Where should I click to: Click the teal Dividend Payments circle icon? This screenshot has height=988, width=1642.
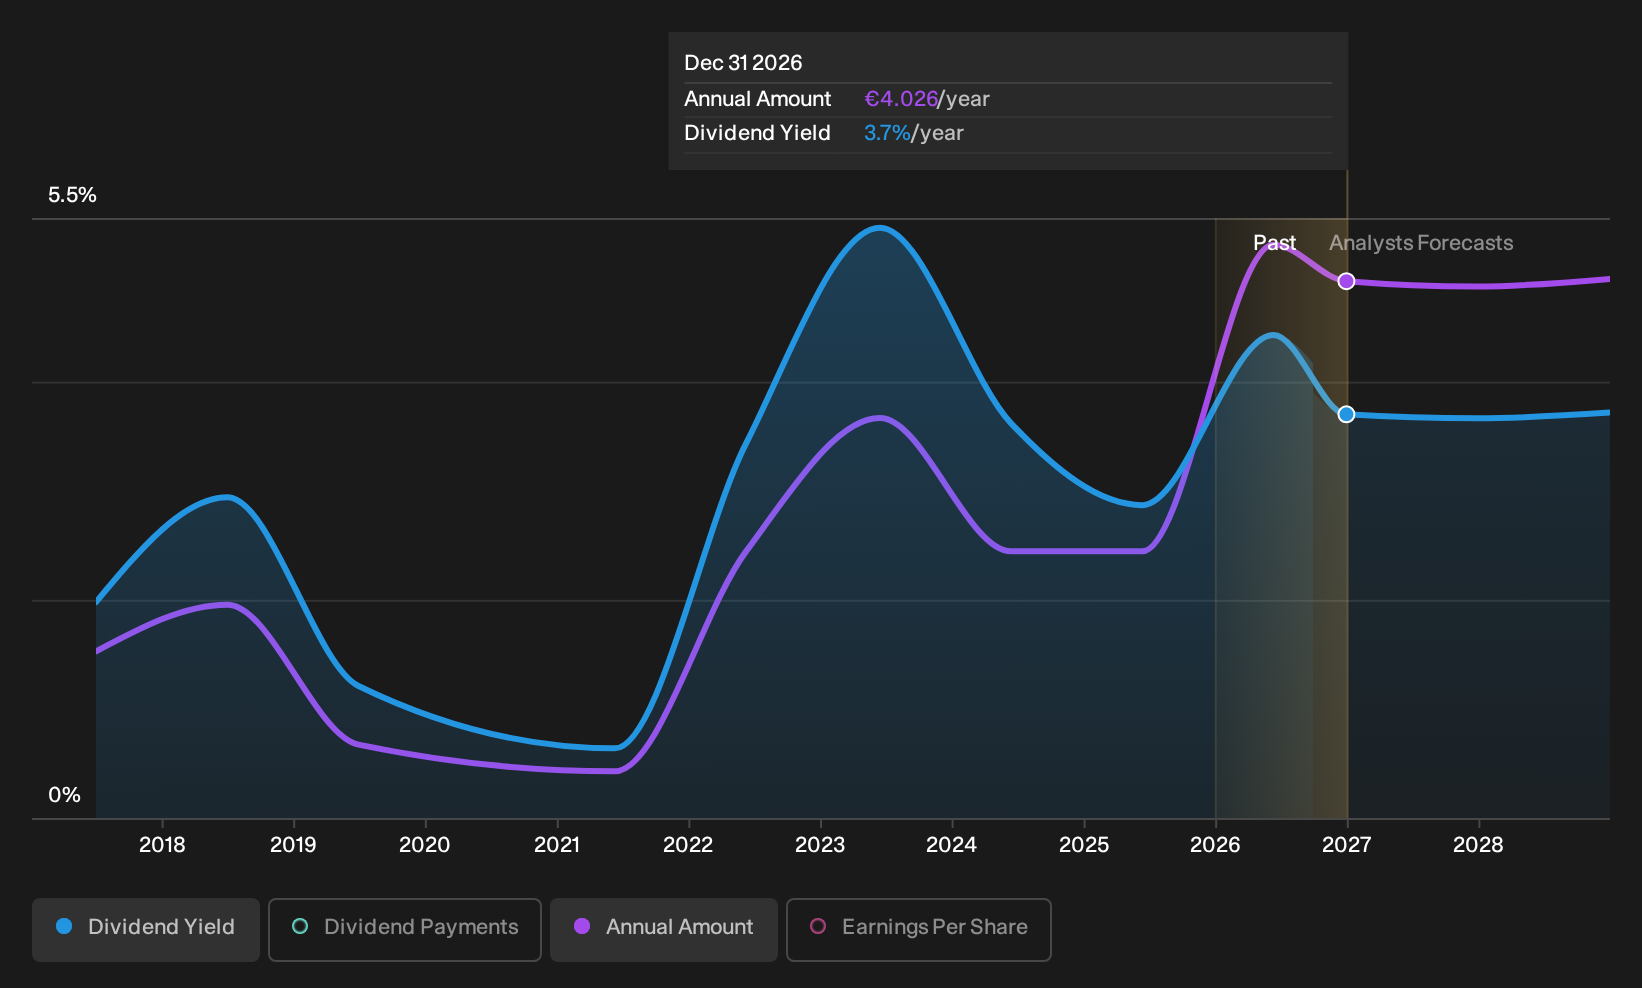click(x=300, y=927)
